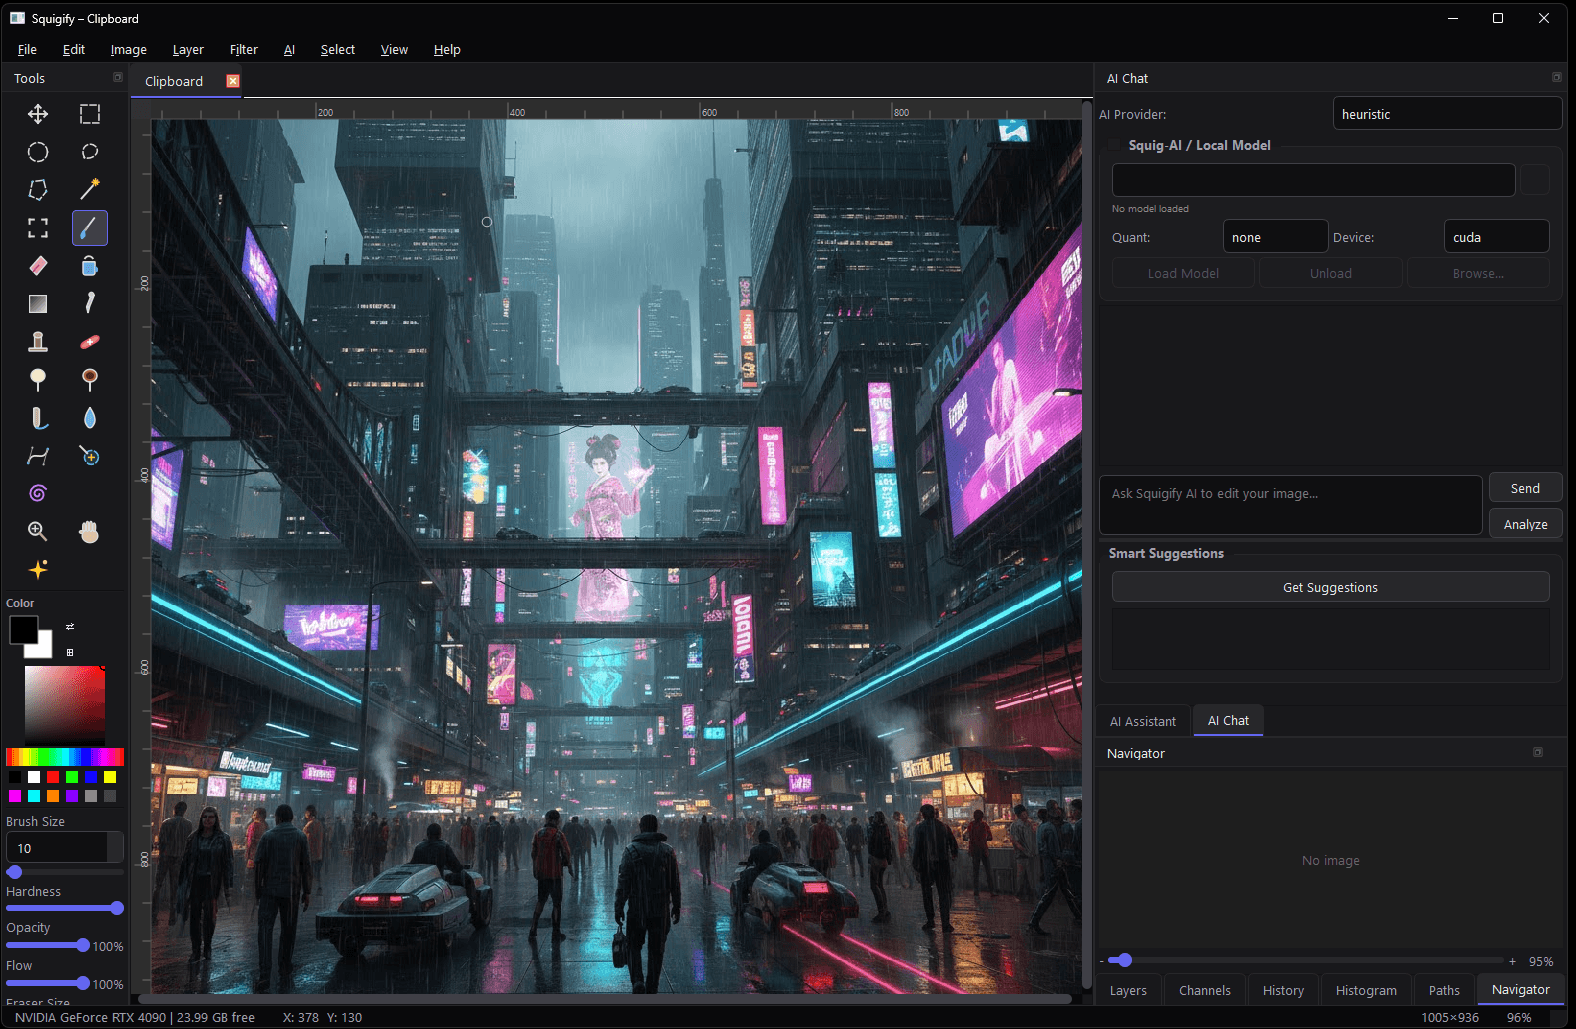Switch to the Paths tab
This screenshot has width=1576, height=1029.
pos(1444,990)
